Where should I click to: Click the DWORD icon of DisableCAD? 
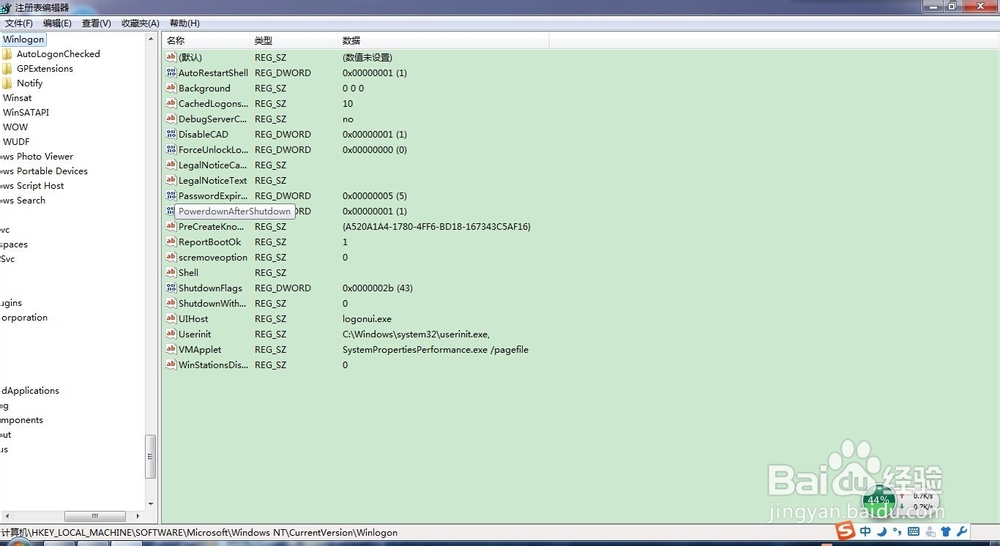click(x=170, y=134)
